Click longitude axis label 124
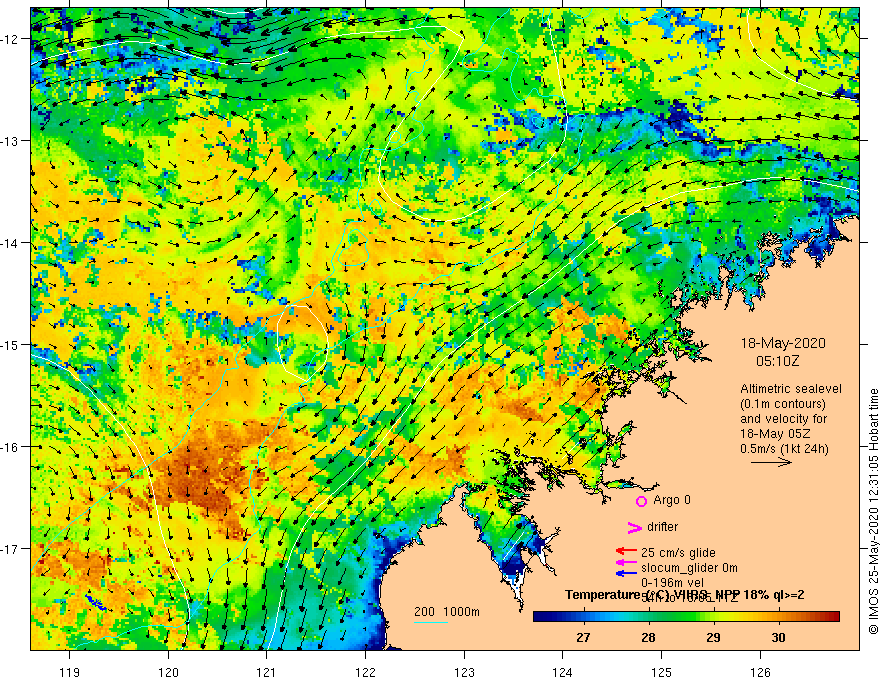The image size is (880, 680). click(x=562, y=672)
